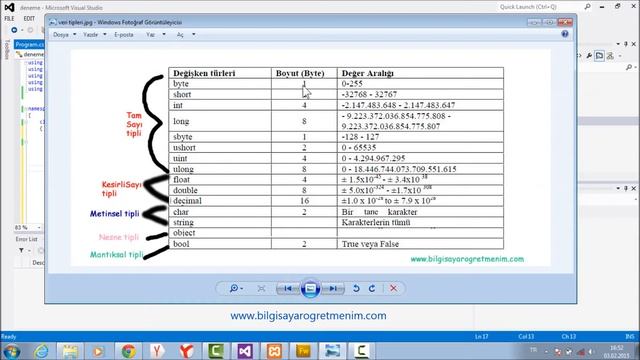640x360 pixels.
Task: Open the Yazdır menu in Photo Viewer
Action: tap(94, 35)
